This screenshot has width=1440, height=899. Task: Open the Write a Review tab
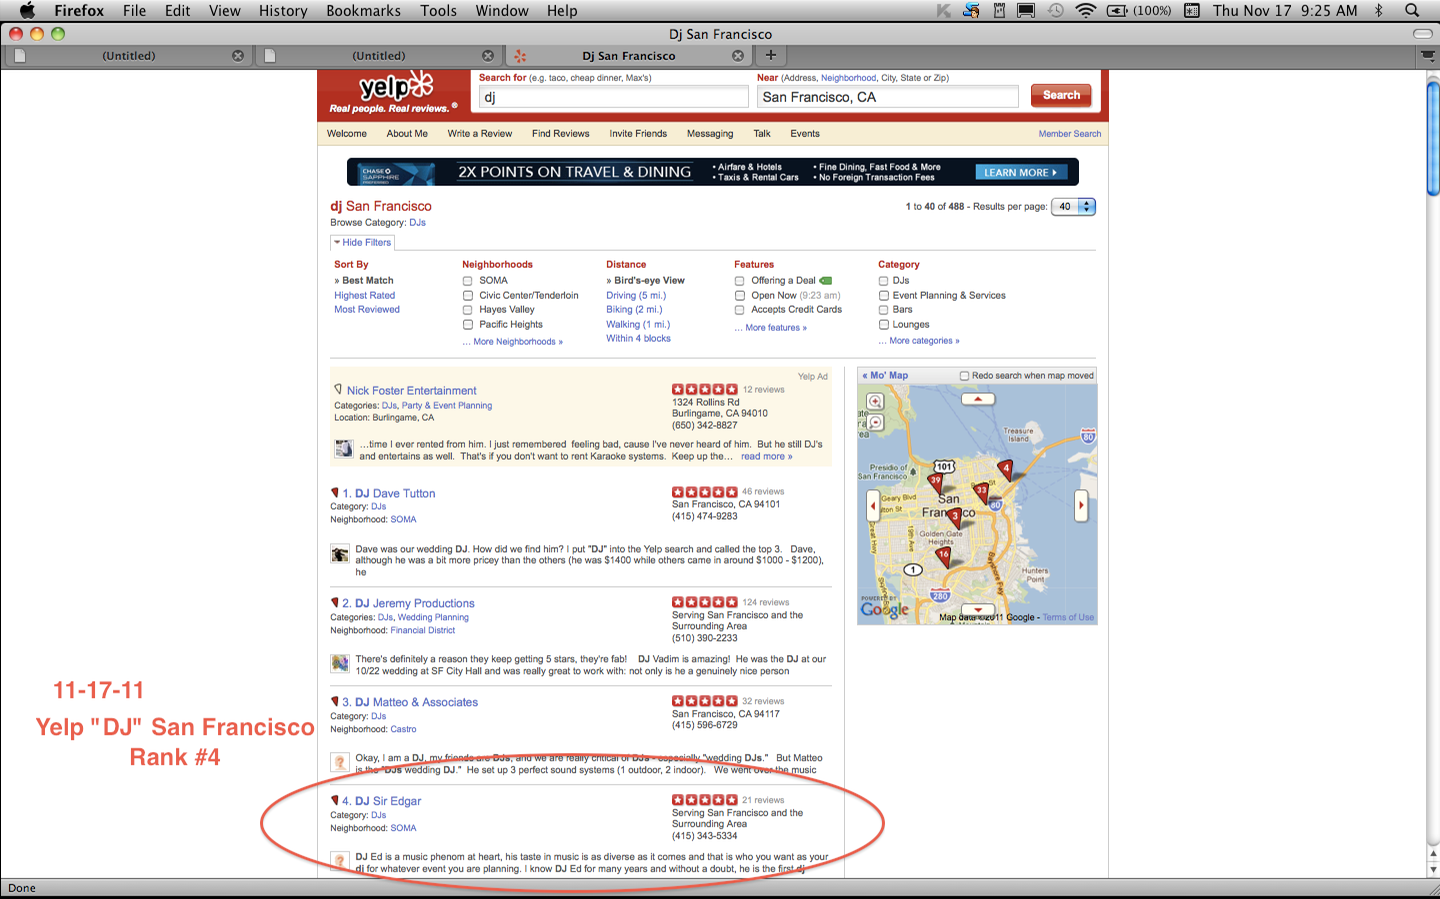[x=480, y=134]
